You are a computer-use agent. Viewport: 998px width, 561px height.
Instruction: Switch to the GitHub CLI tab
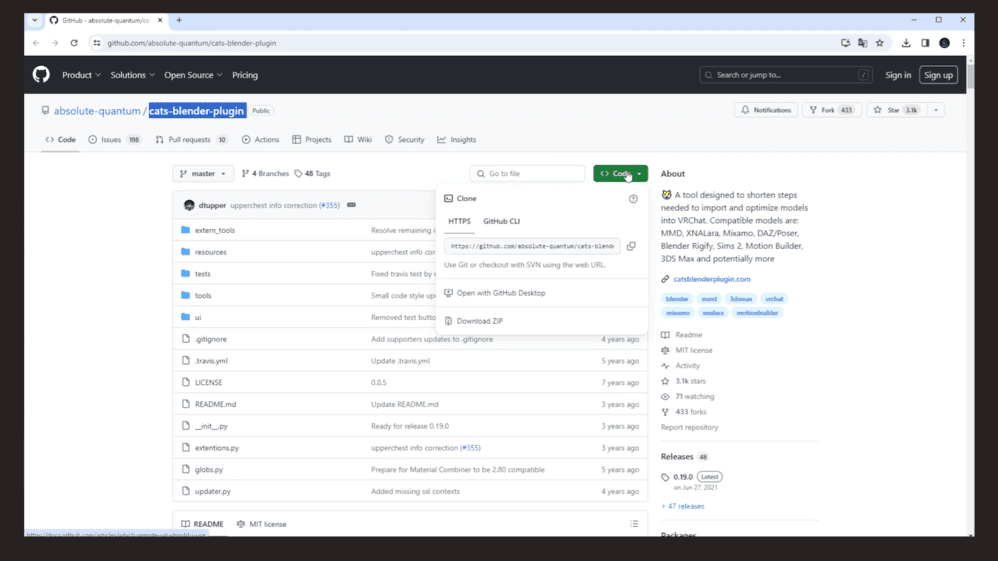click(x=501, y=221)
